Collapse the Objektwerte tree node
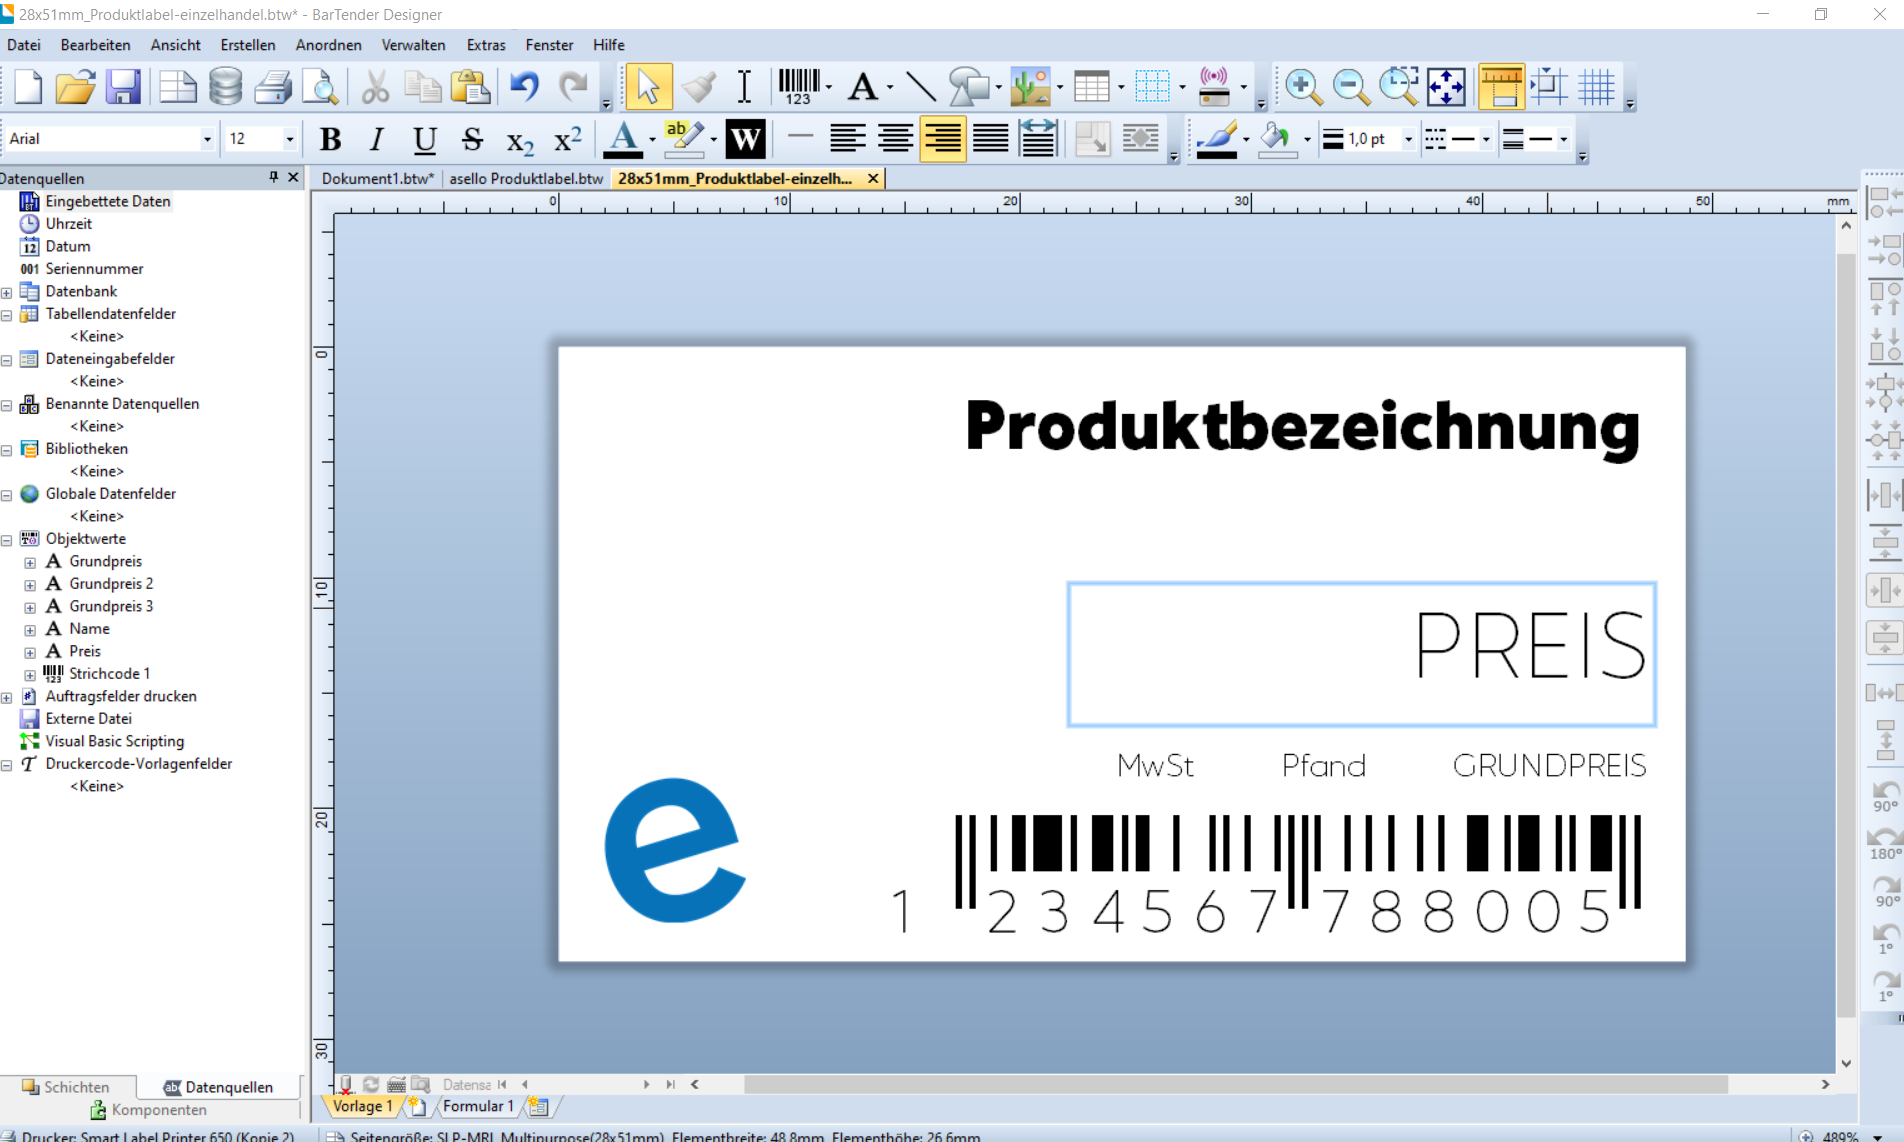1904x1142 pixels. click(7, 540)
